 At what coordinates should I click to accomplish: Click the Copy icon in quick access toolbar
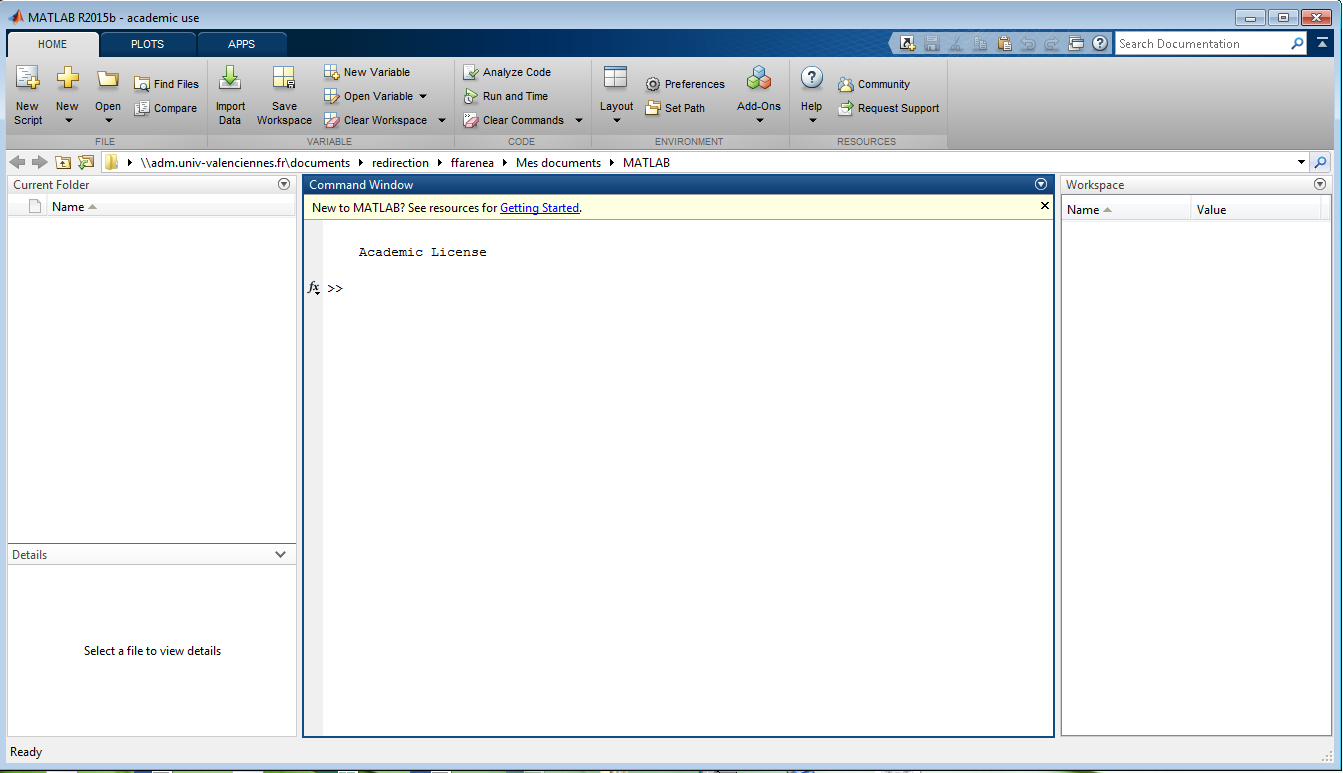point(980,43)
